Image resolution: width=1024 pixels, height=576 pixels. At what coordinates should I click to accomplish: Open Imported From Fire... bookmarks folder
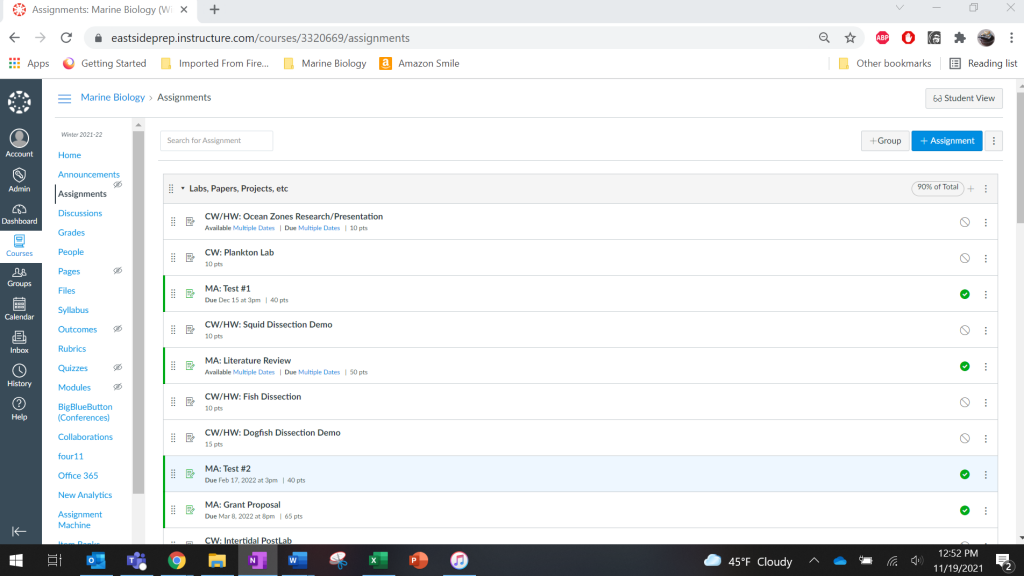tap(215, 63)
